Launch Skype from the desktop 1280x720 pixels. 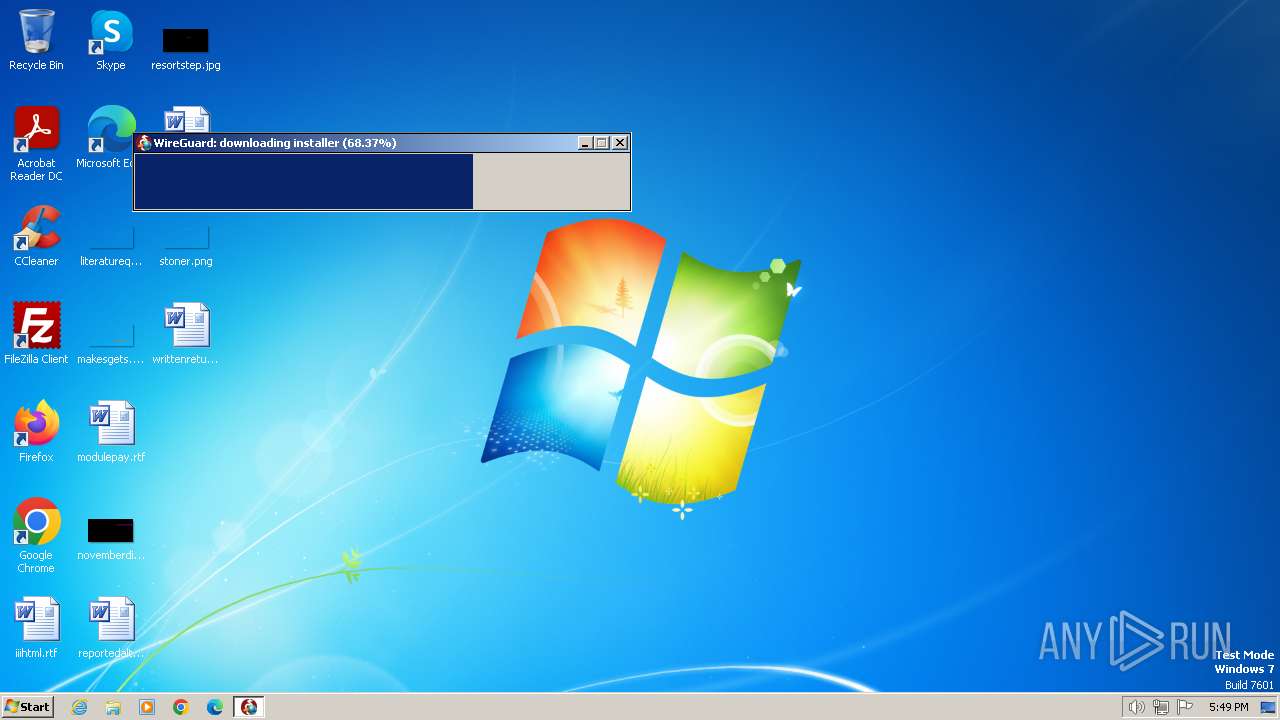tap(111, 40)
